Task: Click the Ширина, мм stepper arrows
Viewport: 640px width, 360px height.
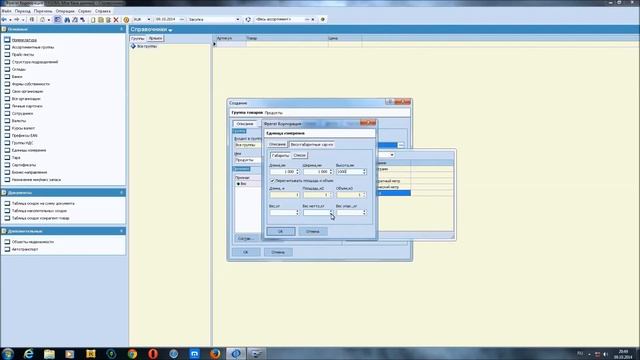Action: coord(331,172)
